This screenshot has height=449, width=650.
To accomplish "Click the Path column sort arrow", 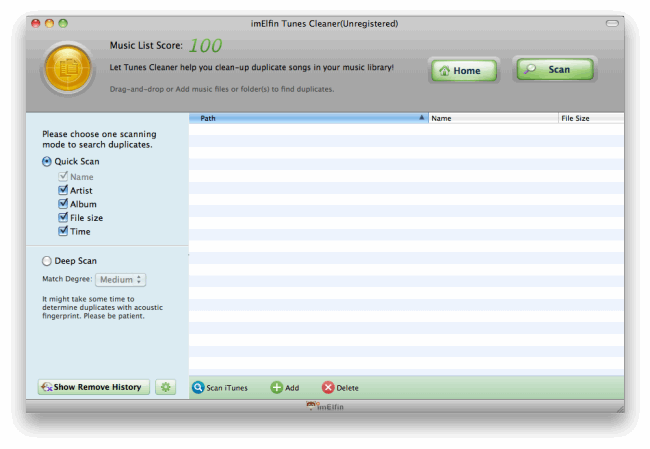I will (422, 118).
